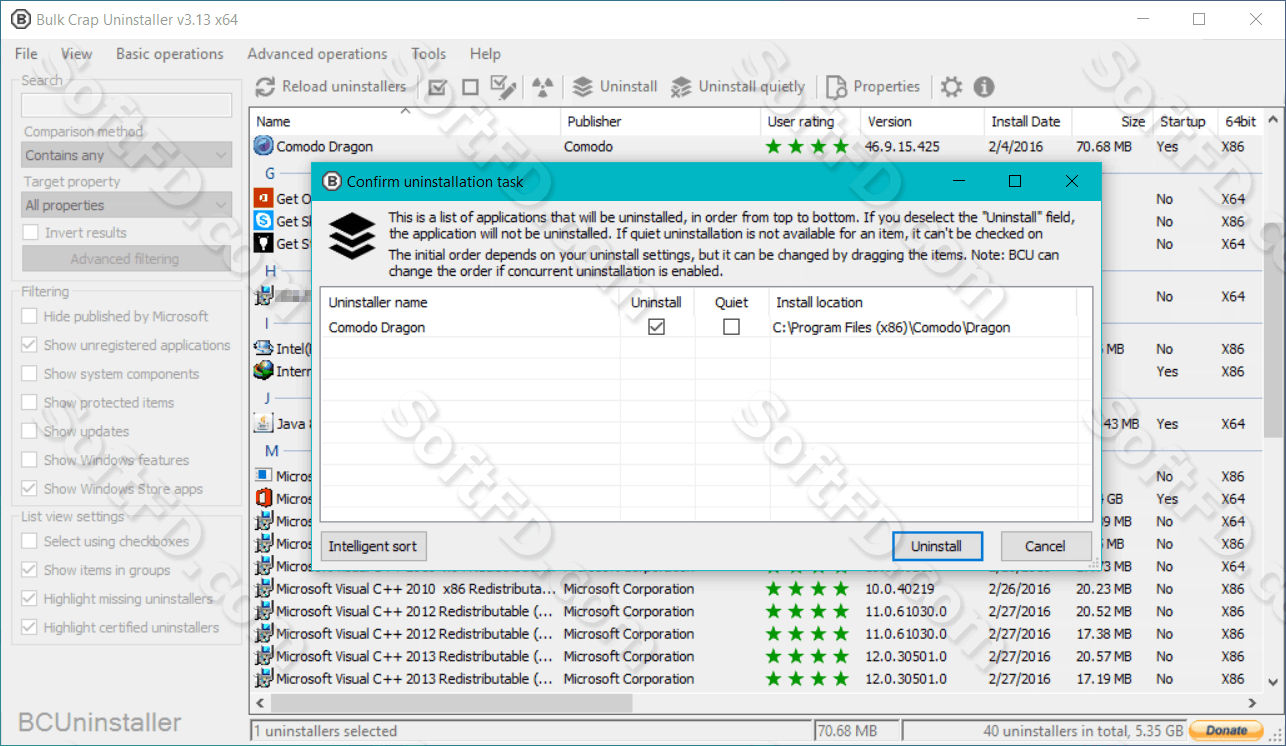Click the stacked layers icon in dialog
The height and width of the screenshot is (746, 1286).
click(x=351, y=236)
